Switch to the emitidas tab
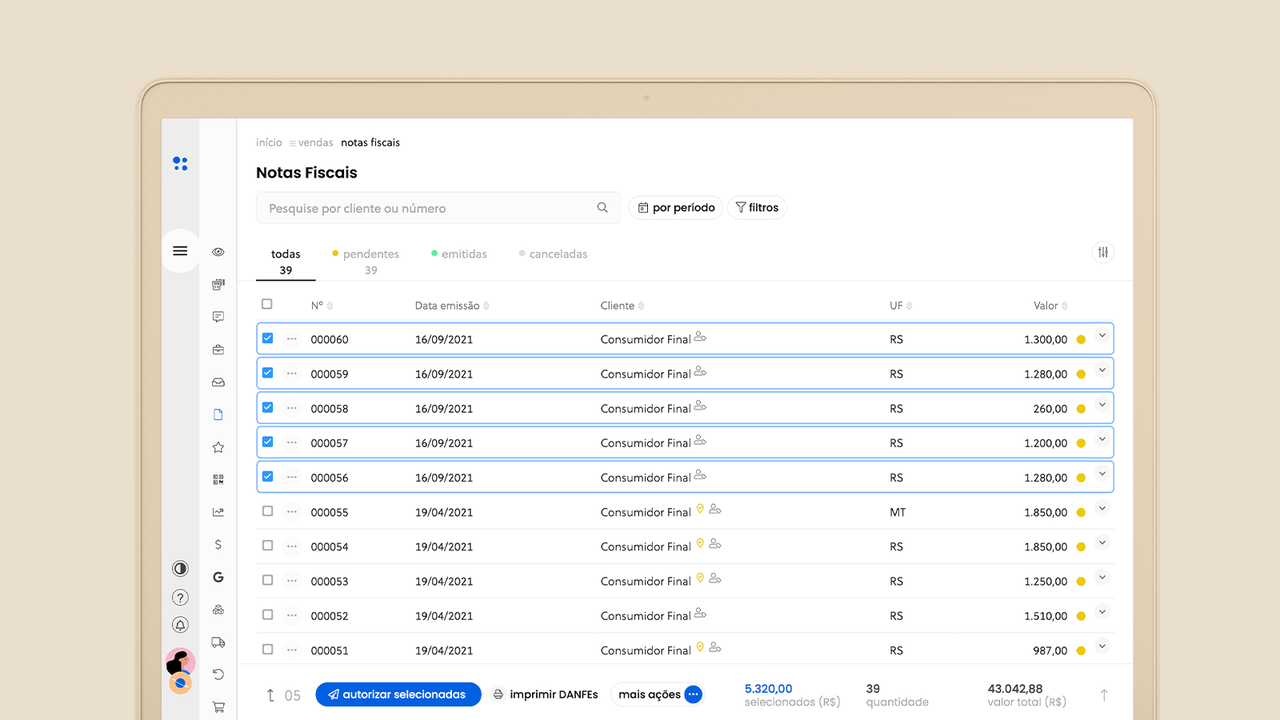 point(459,254)
